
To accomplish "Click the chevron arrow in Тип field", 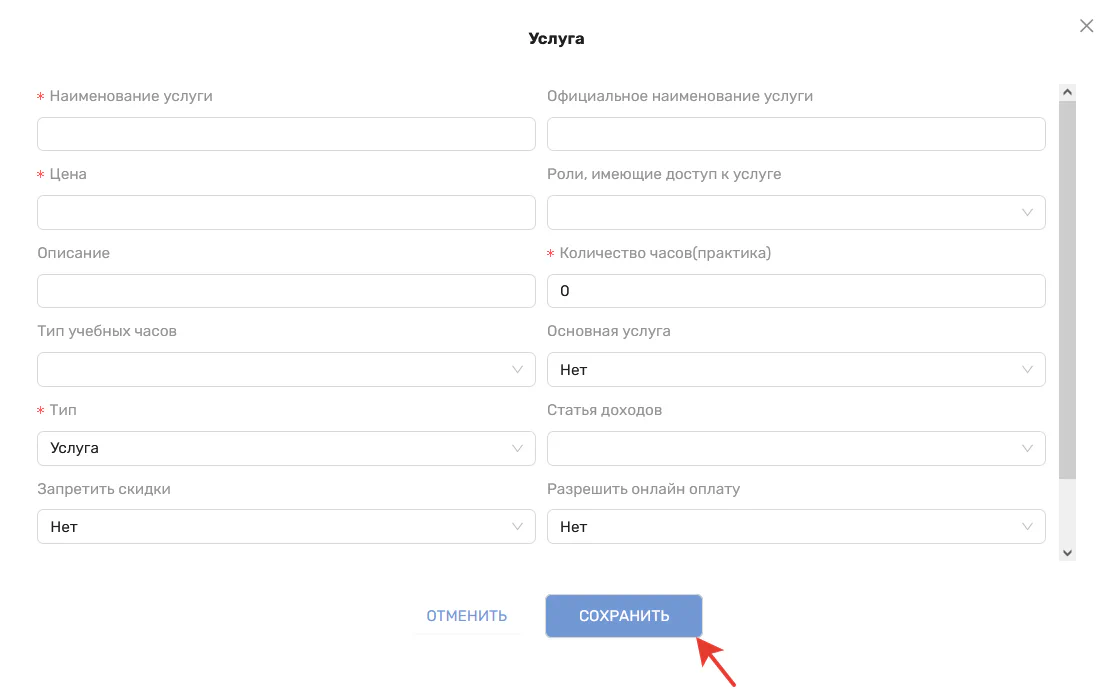I will pyautogui.click(x=517, y=448).
